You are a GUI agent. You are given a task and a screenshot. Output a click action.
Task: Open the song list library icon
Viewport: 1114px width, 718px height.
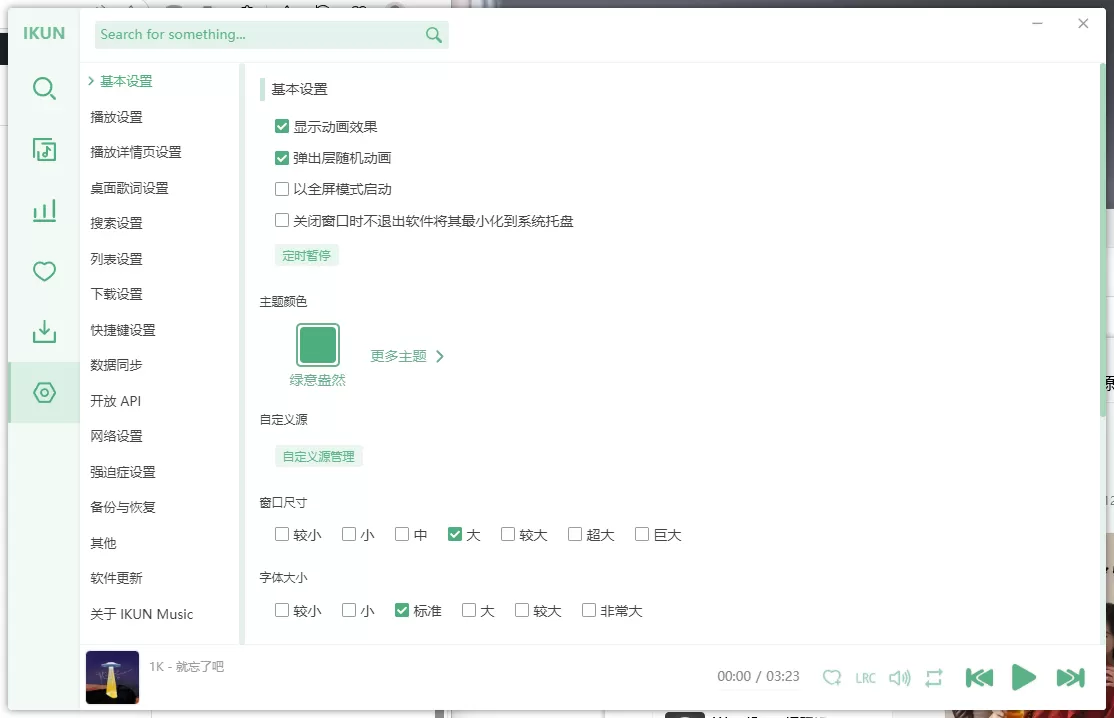coord(44,150)
